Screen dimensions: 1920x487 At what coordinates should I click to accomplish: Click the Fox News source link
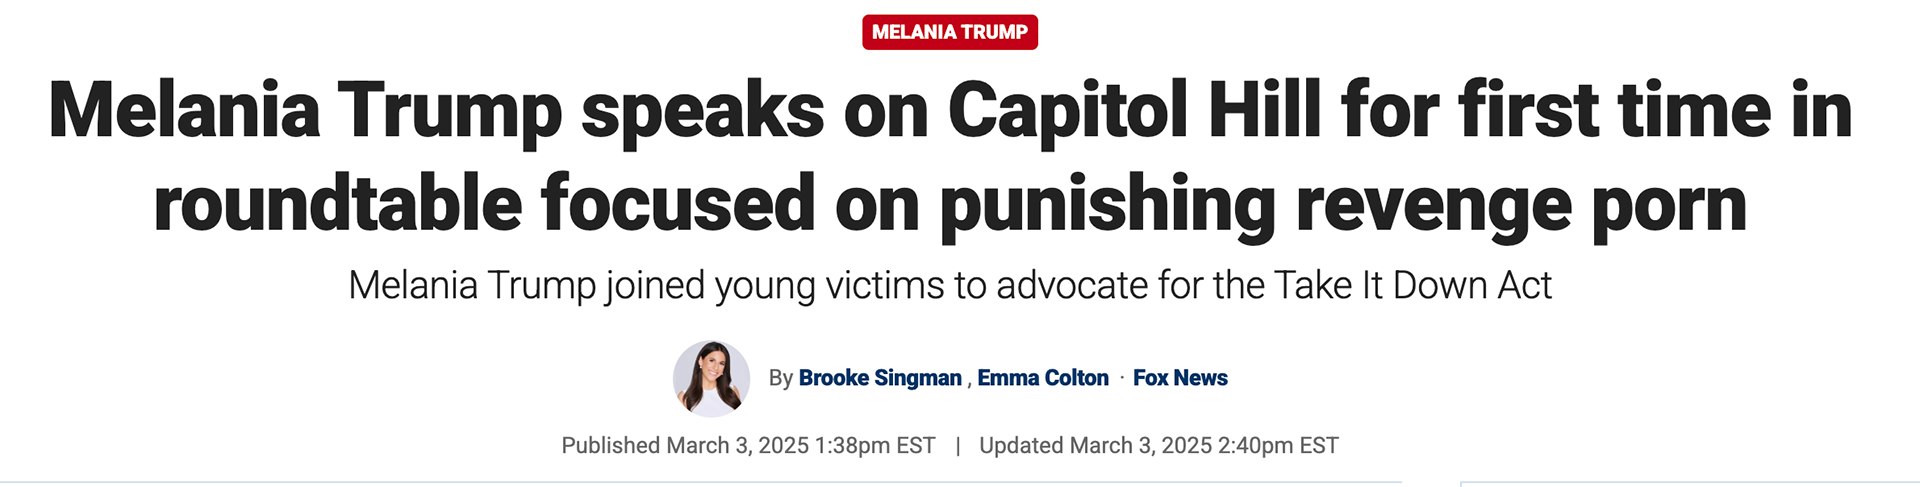(1179, 378)
